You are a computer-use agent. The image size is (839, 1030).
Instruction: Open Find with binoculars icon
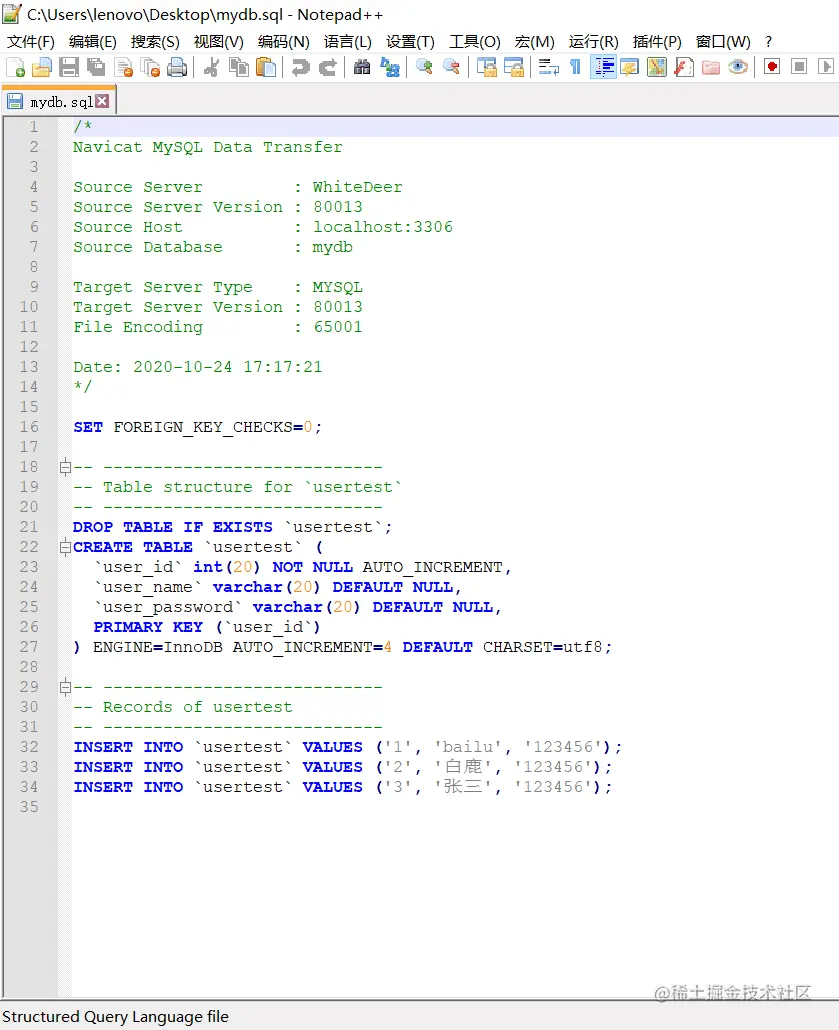click(362, 67)
